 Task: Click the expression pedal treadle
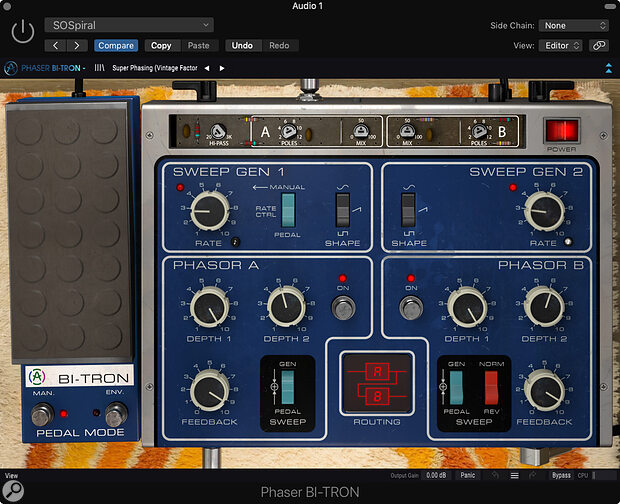click(x=68, y=232)
